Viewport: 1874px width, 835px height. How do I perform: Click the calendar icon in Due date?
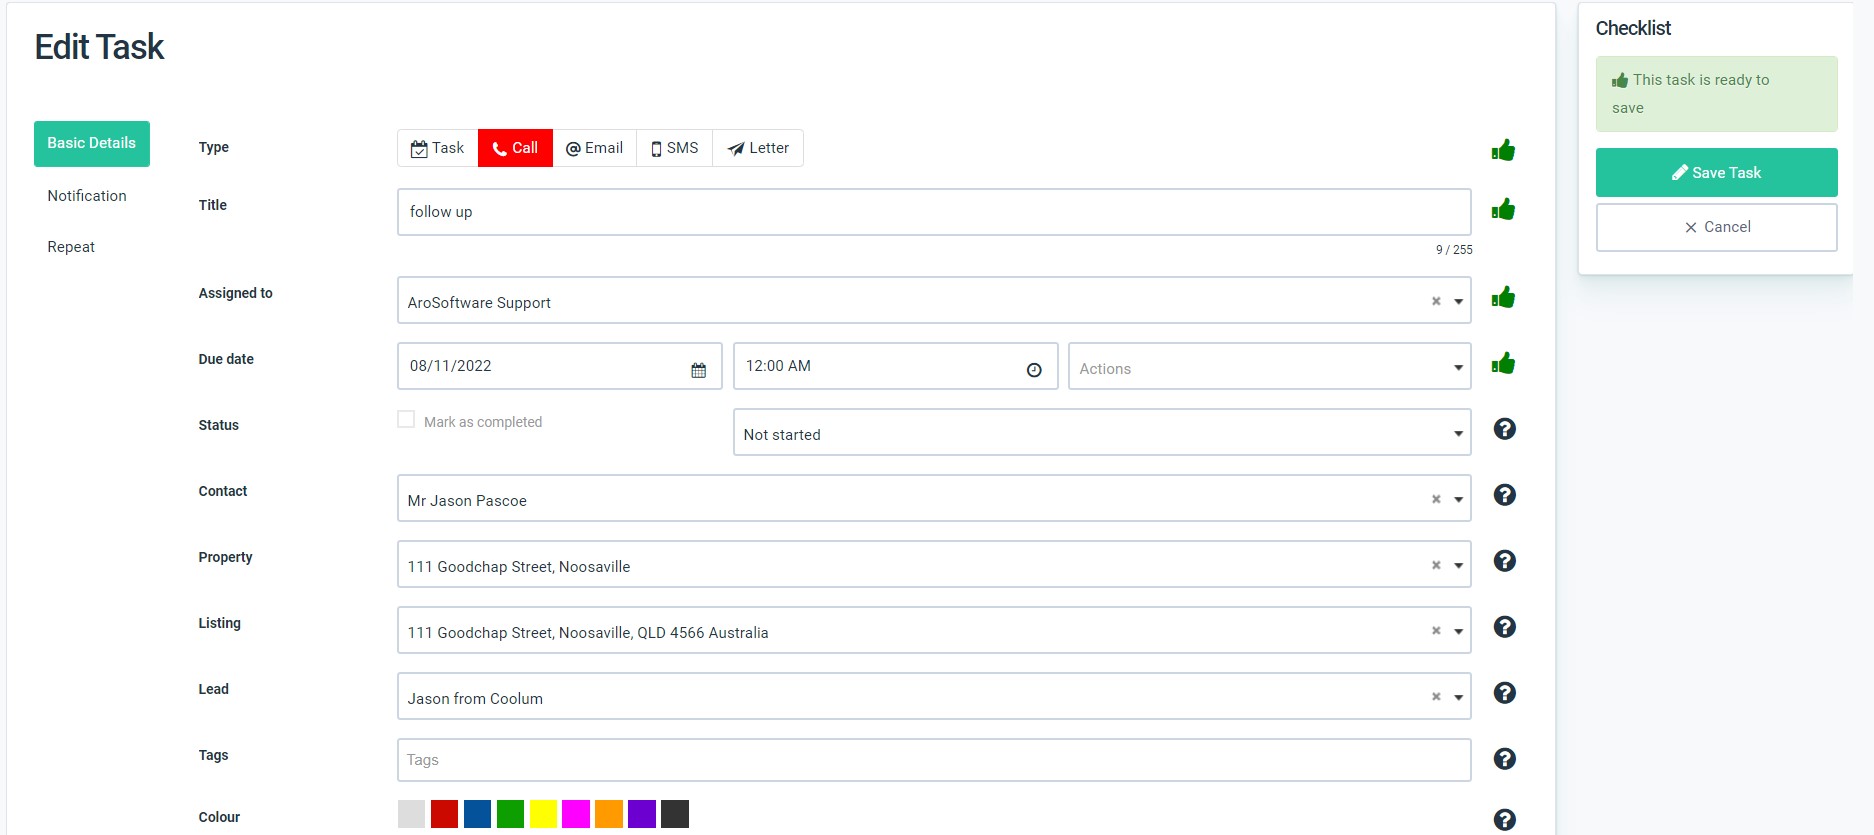tap(698, 370)
